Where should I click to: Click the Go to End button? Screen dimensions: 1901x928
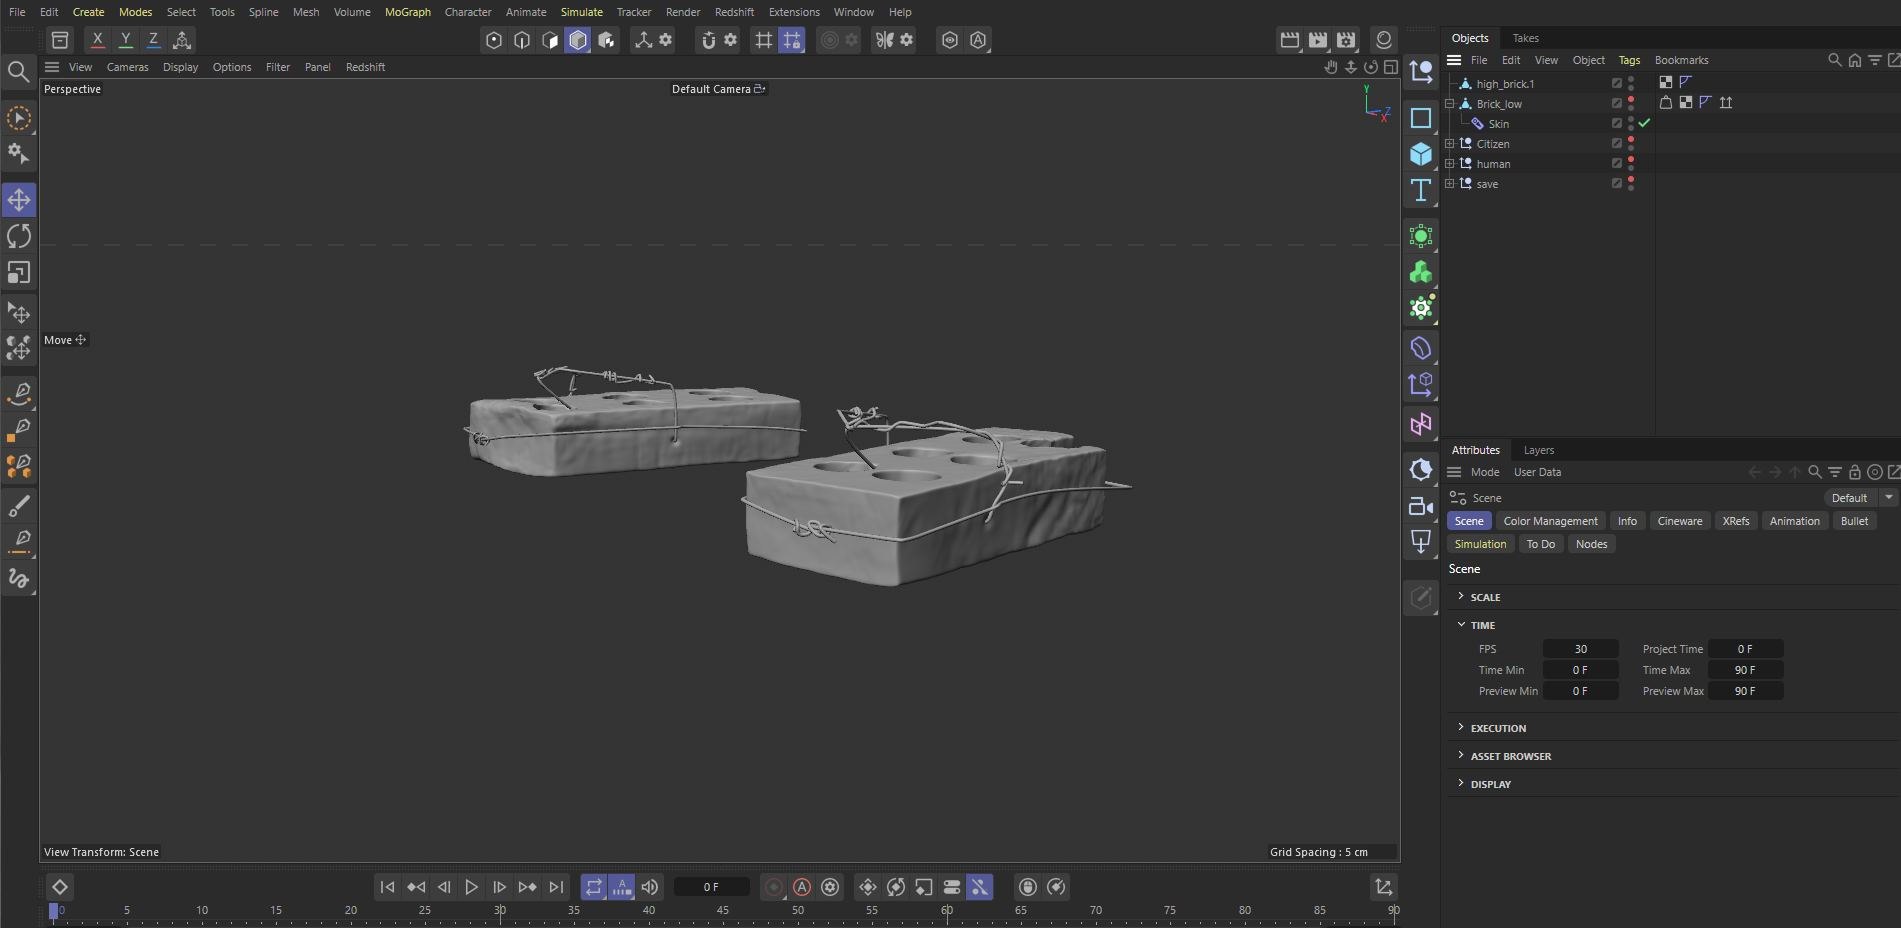556,887
